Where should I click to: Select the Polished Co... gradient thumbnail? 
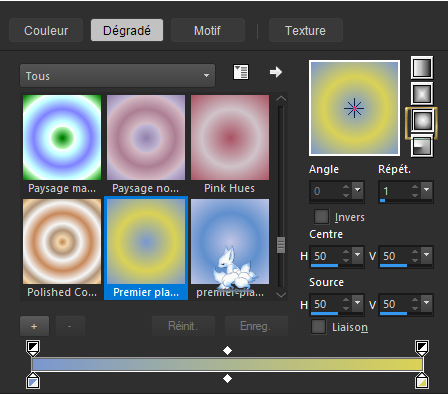(62, 241)
